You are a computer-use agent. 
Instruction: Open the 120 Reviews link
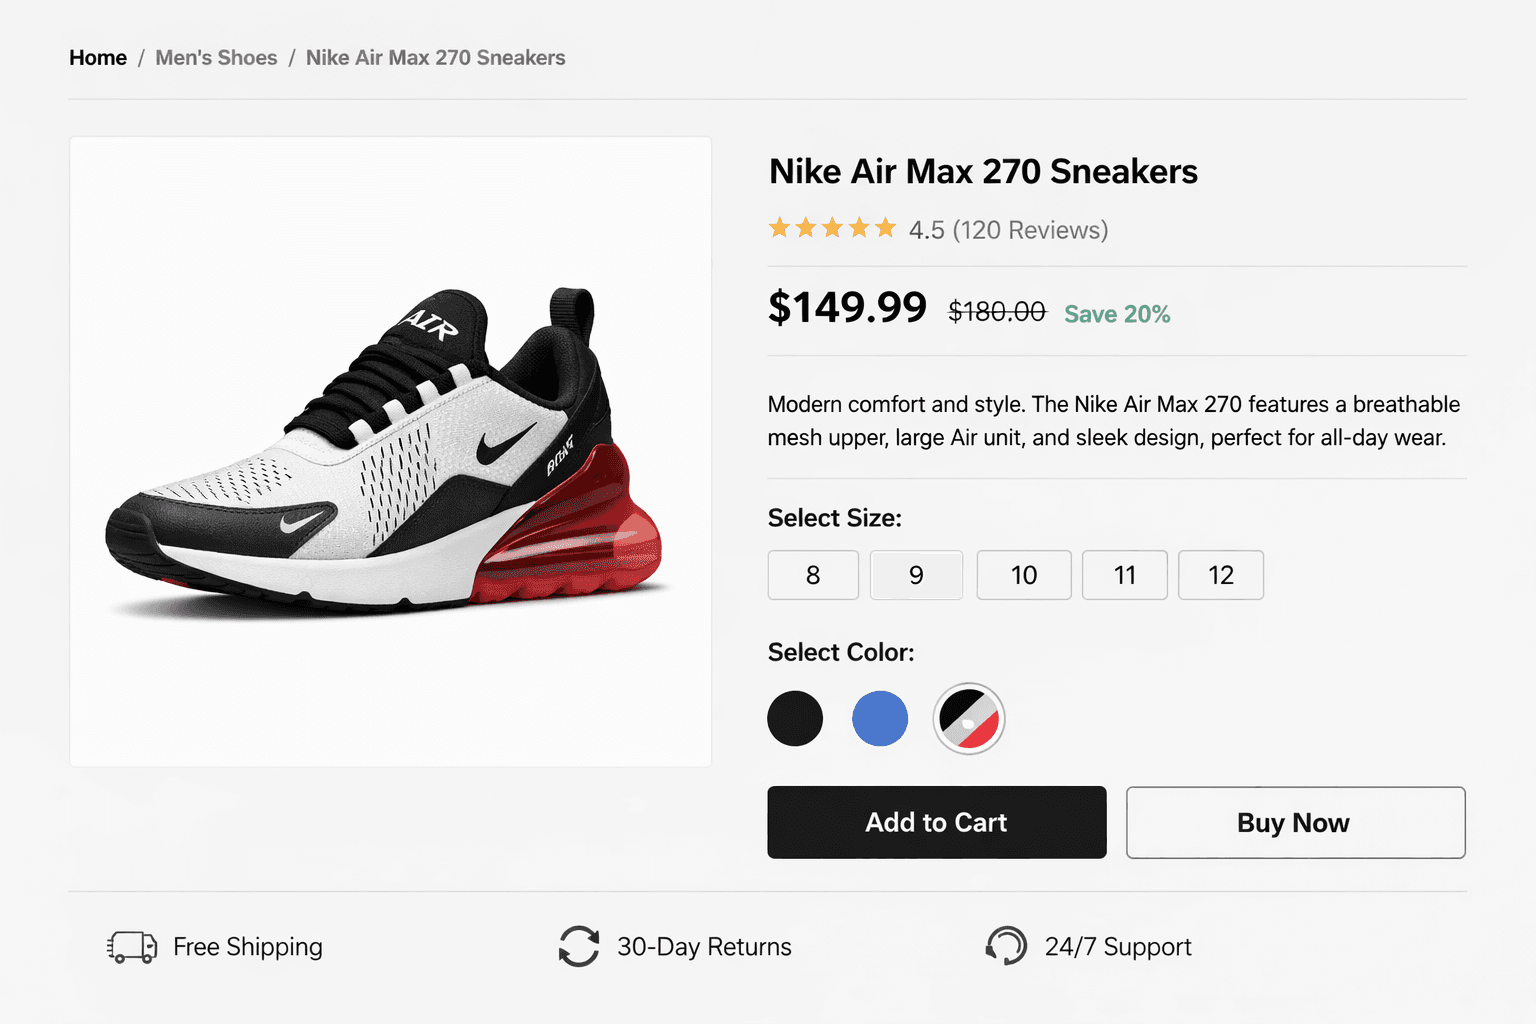(x=1031, y=230)
